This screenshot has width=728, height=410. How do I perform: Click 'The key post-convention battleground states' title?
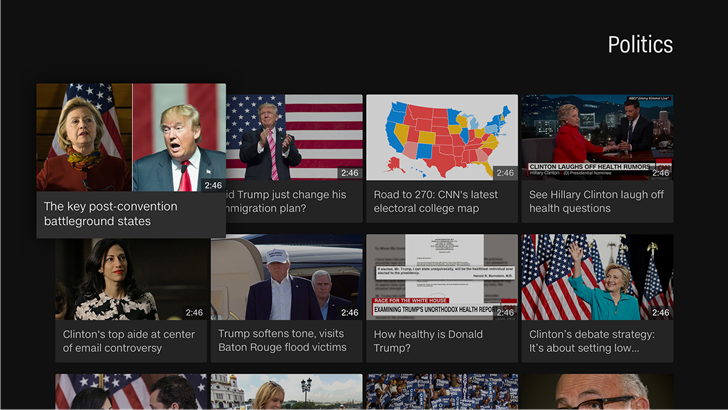coord(110,214)
